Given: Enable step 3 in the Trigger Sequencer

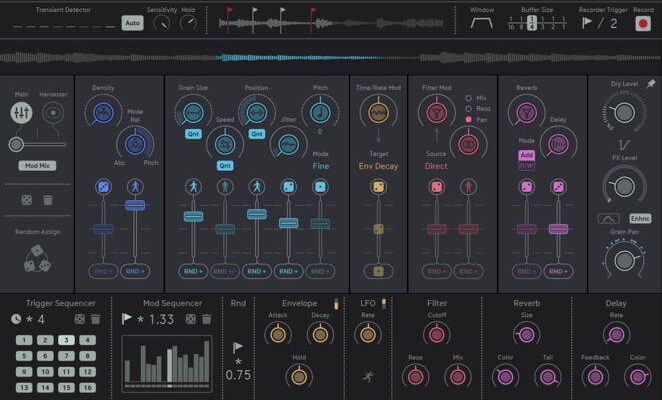Looking at the screenshot, I should pyautogui.click(x=65, y=340).
